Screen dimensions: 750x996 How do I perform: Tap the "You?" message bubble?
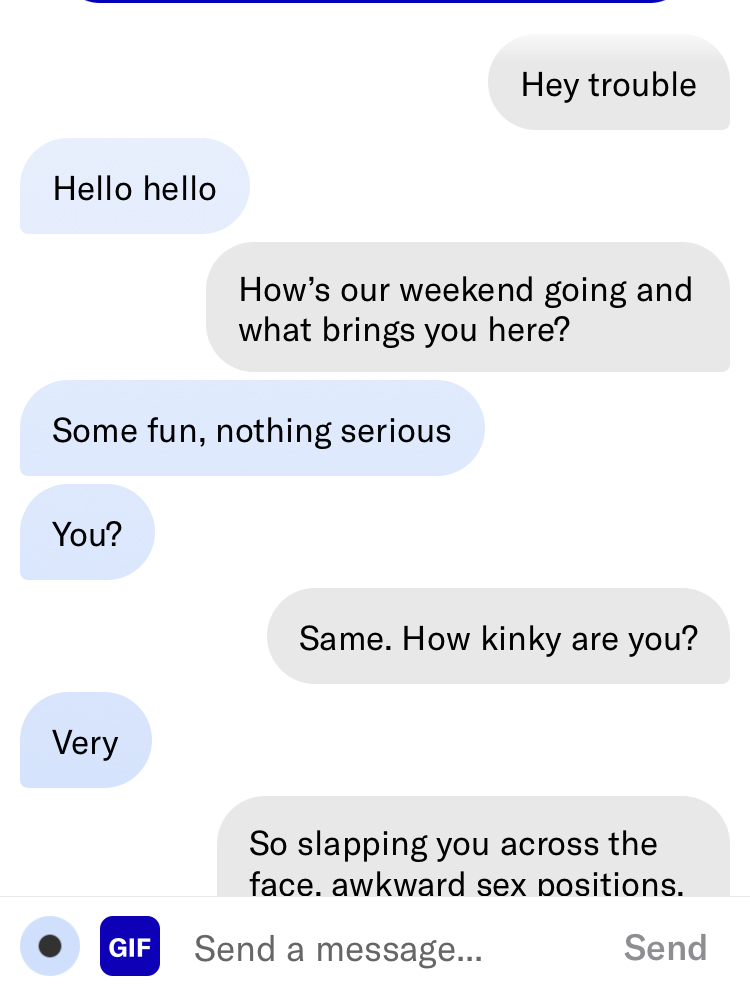click(88, 532)
